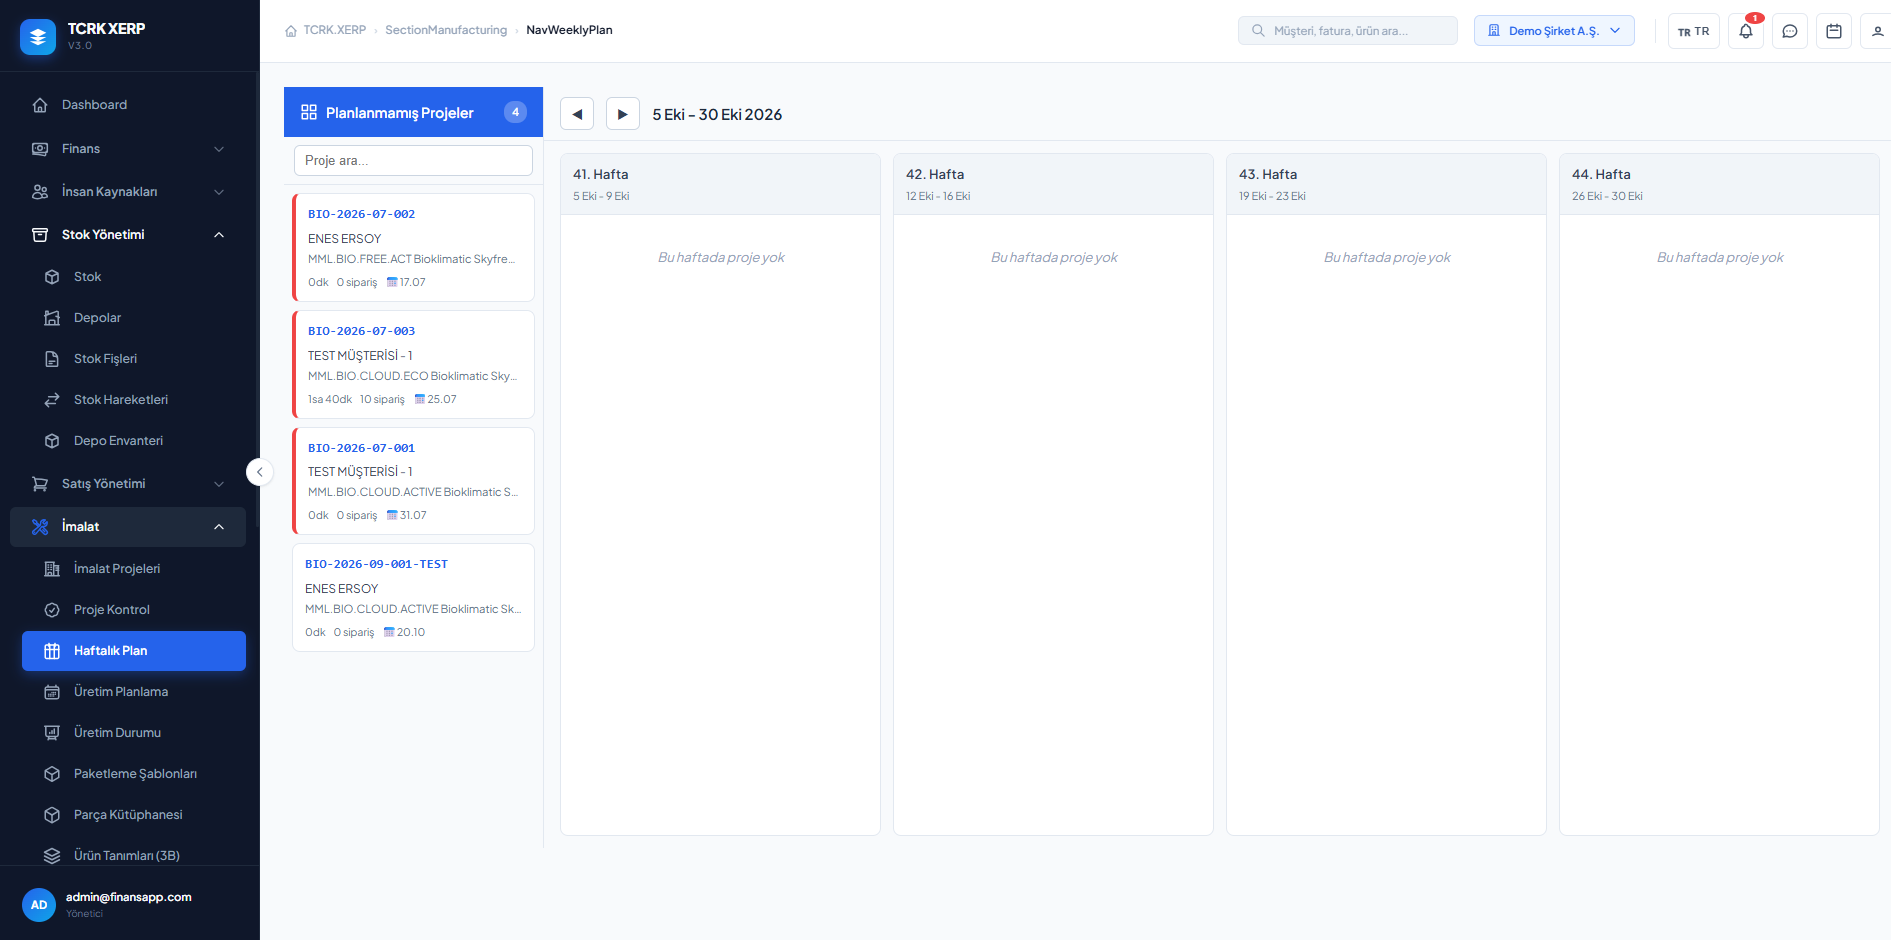
Task: Click the Planlanmamış Projeler grid icon
Action: pyautogui.click(x=309, y=112)
